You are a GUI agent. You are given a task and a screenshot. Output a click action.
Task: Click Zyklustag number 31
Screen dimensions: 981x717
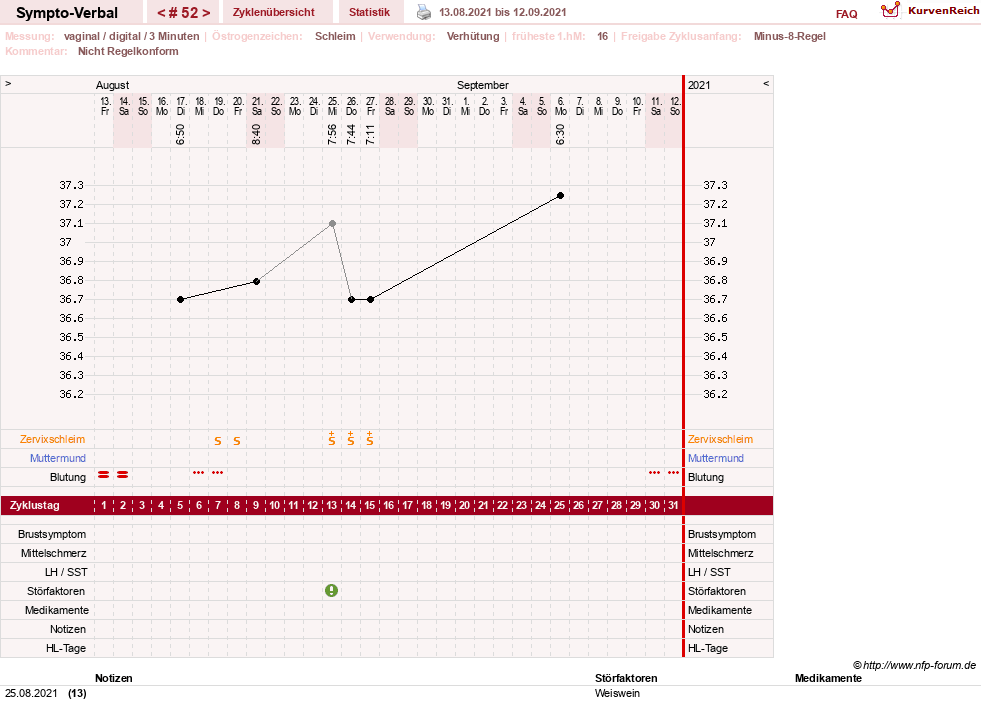pos(673,506)
